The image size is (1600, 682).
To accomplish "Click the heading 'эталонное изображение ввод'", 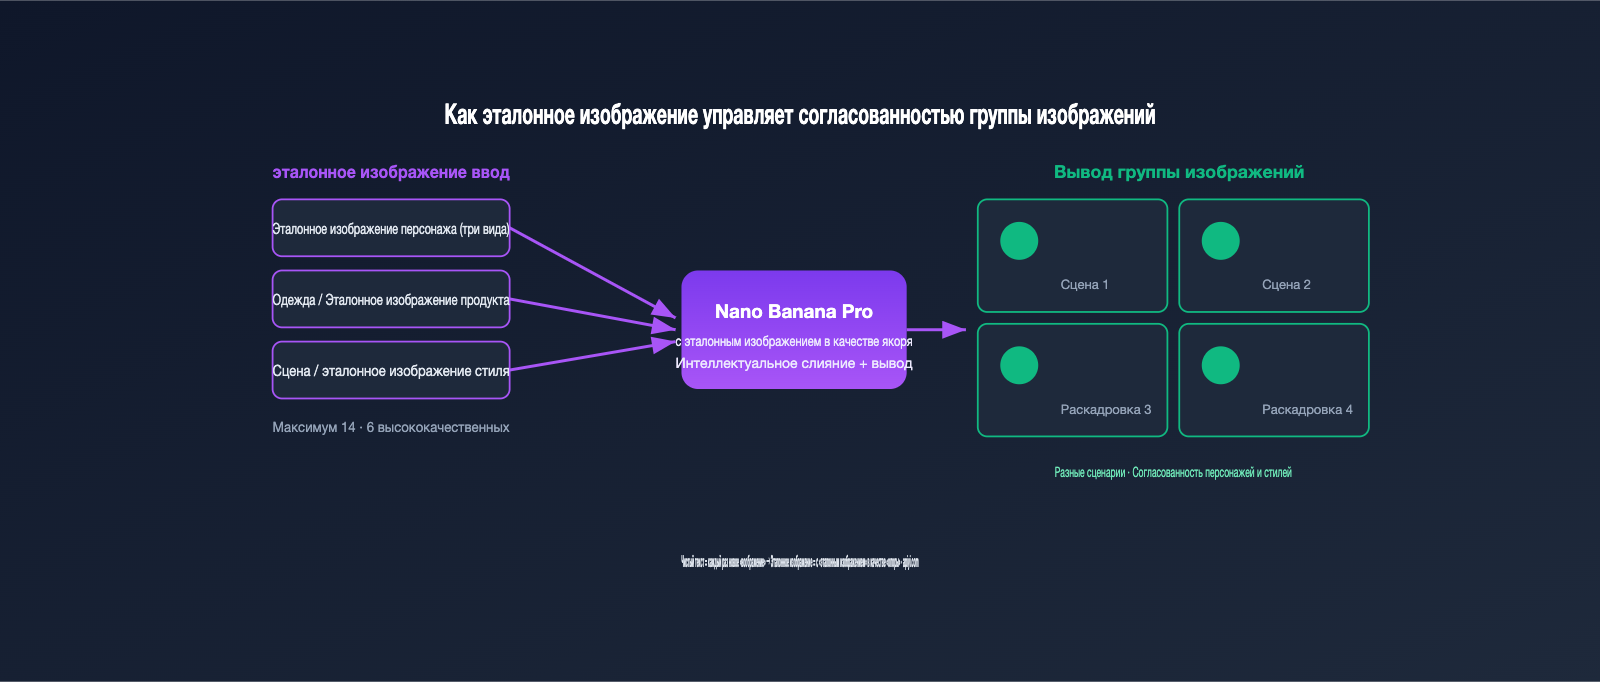I will tap(391, 172).
